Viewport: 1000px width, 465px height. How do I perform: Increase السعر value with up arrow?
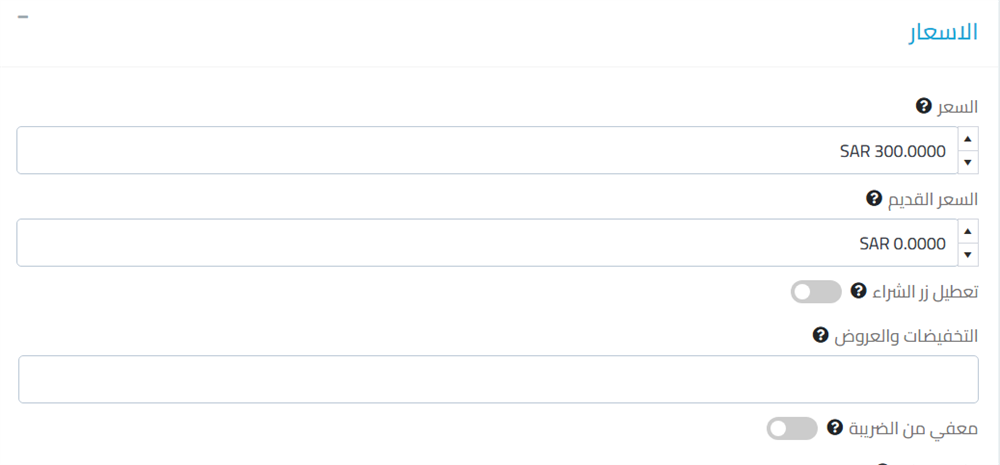tap(968, 139)
